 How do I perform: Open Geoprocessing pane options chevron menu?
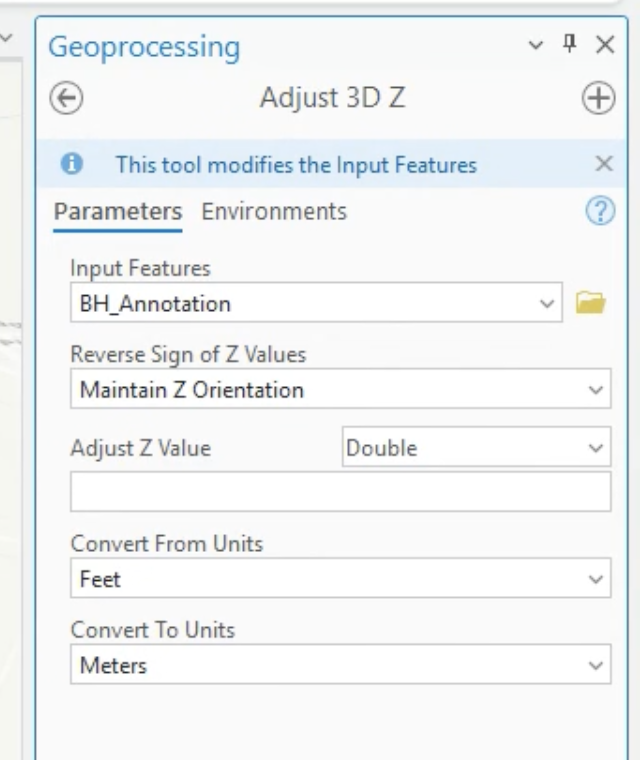tap(535, 45)
